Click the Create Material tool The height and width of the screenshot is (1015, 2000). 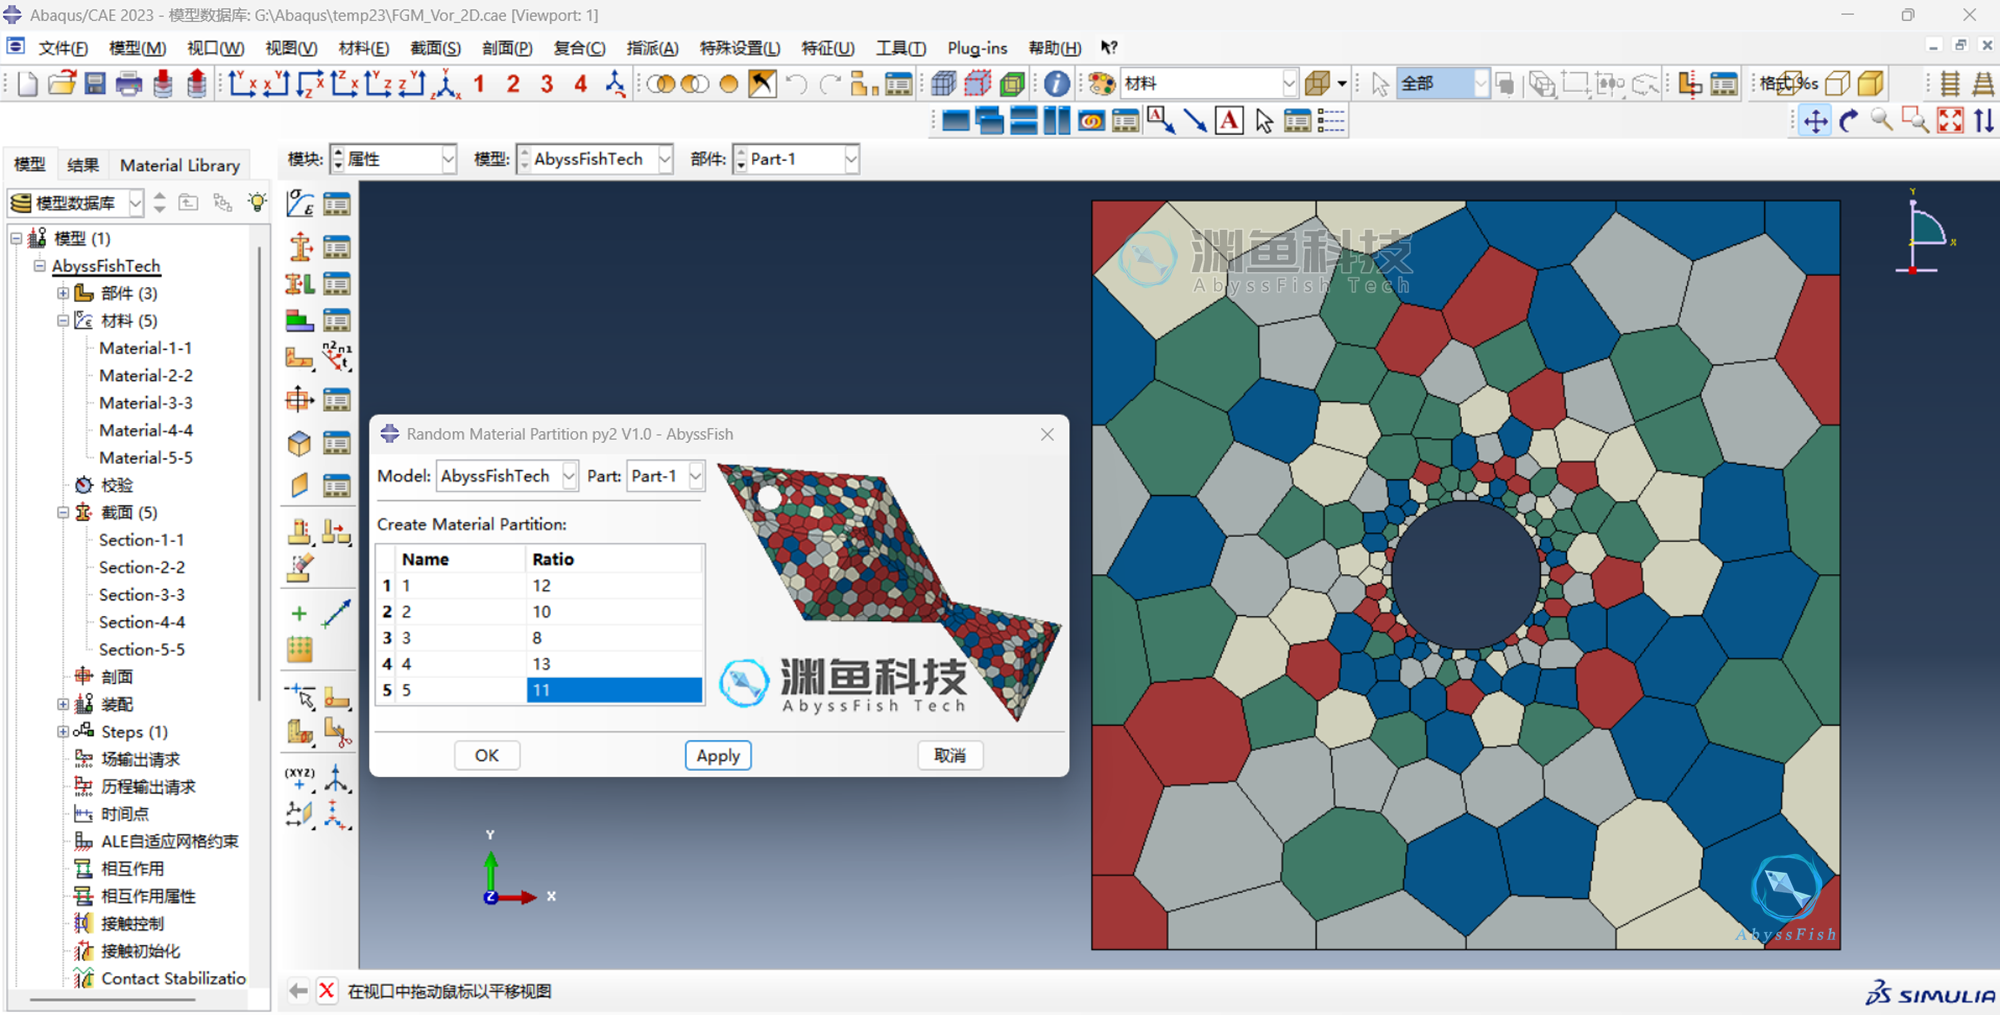[300, 204]
